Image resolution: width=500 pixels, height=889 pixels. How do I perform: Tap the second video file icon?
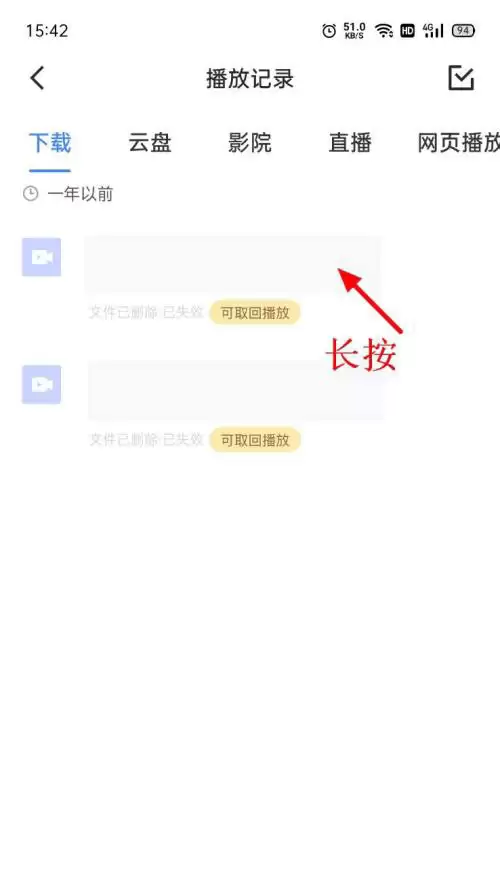(41, 384)
